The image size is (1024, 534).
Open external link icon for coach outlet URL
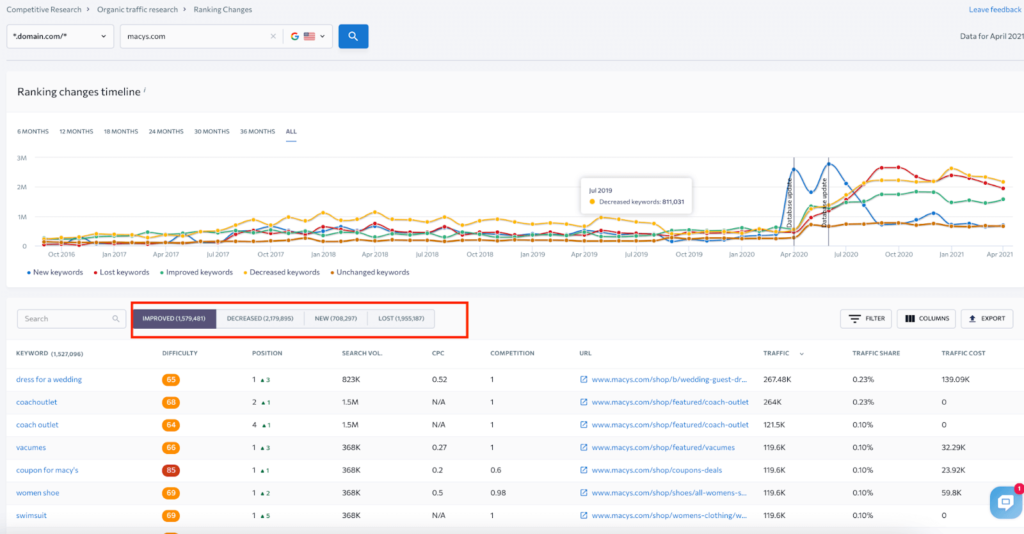click(x=583, y=425)
